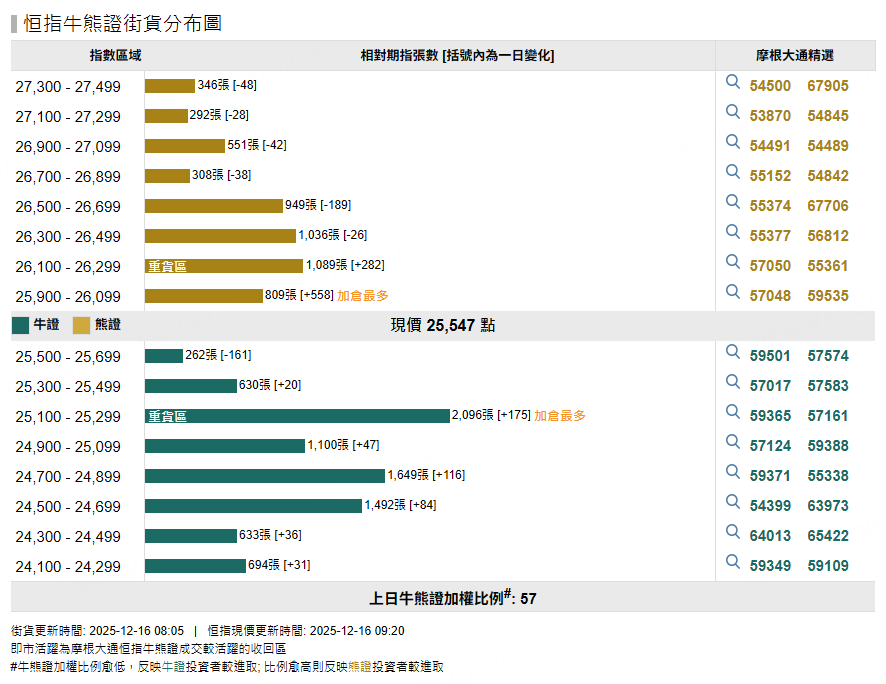Select warrant code 54842

(x=828, y=176)
